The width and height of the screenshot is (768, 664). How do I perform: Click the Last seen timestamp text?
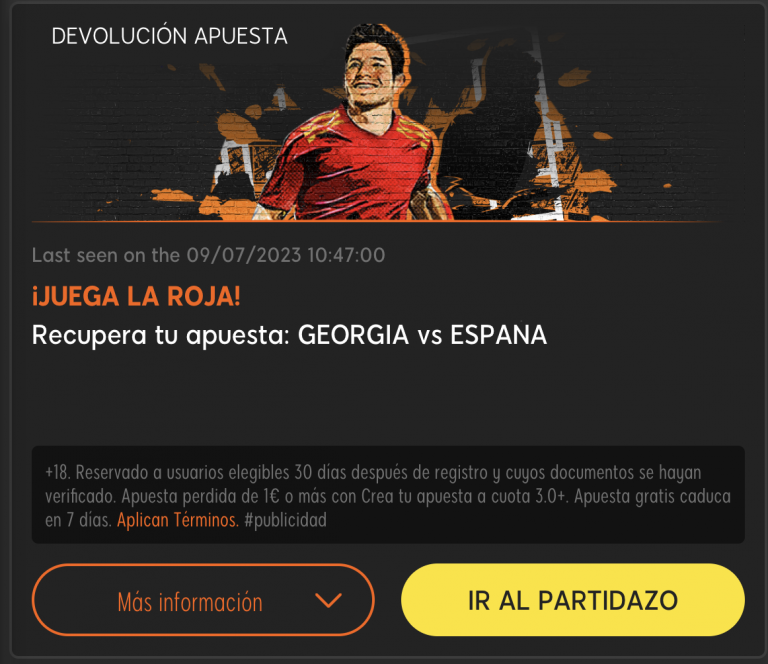(x=208, y=255)
